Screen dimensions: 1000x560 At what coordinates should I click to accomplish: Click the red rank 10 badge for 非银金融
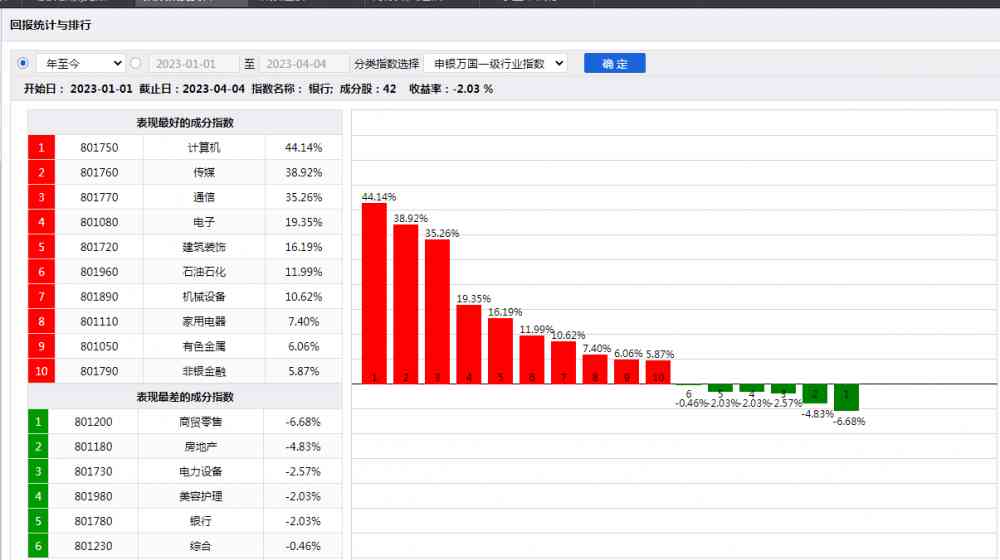[41, 371]
